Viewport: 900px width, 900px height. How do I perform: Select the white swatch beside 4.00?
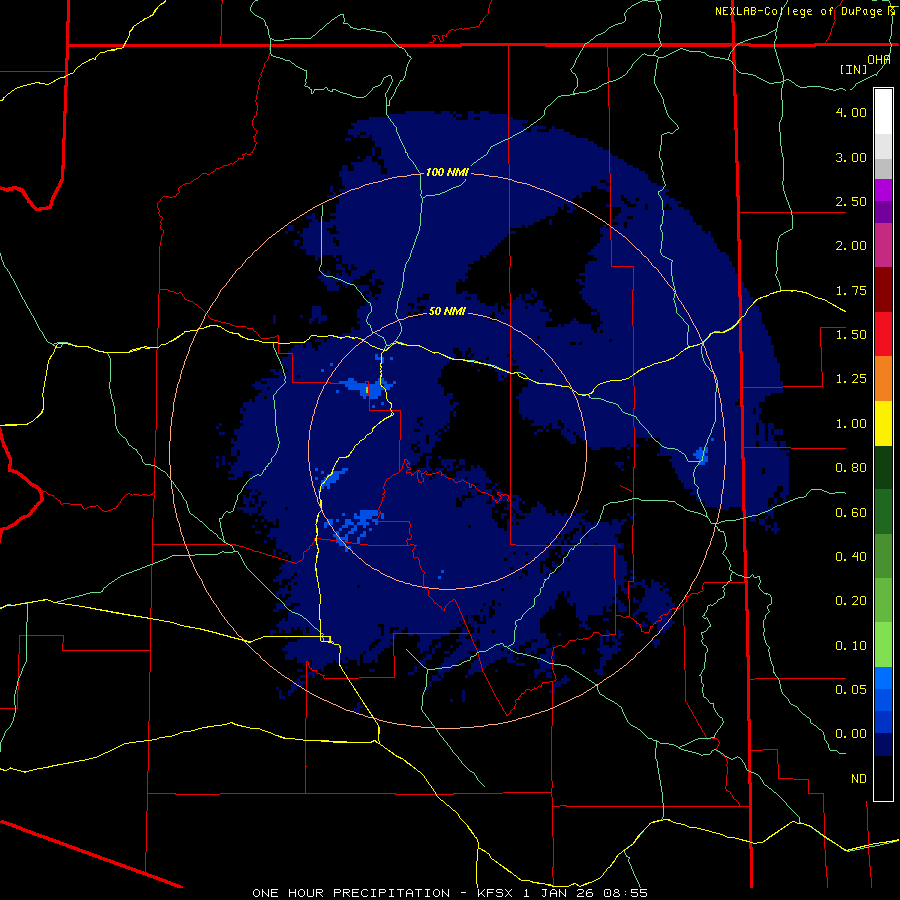click(x=883, y=111)
